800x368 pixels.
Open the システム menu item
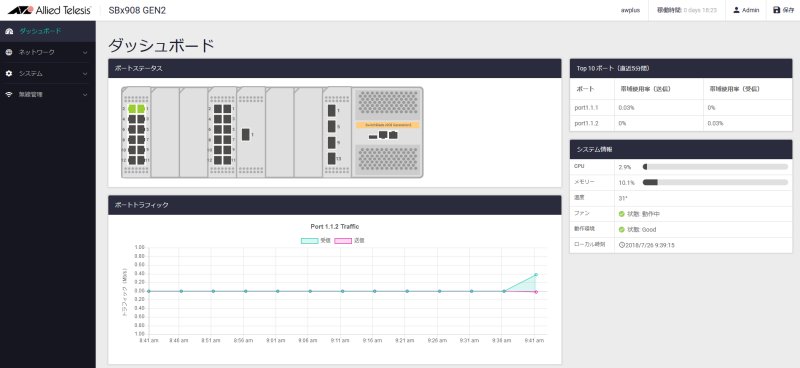(47, 73)
